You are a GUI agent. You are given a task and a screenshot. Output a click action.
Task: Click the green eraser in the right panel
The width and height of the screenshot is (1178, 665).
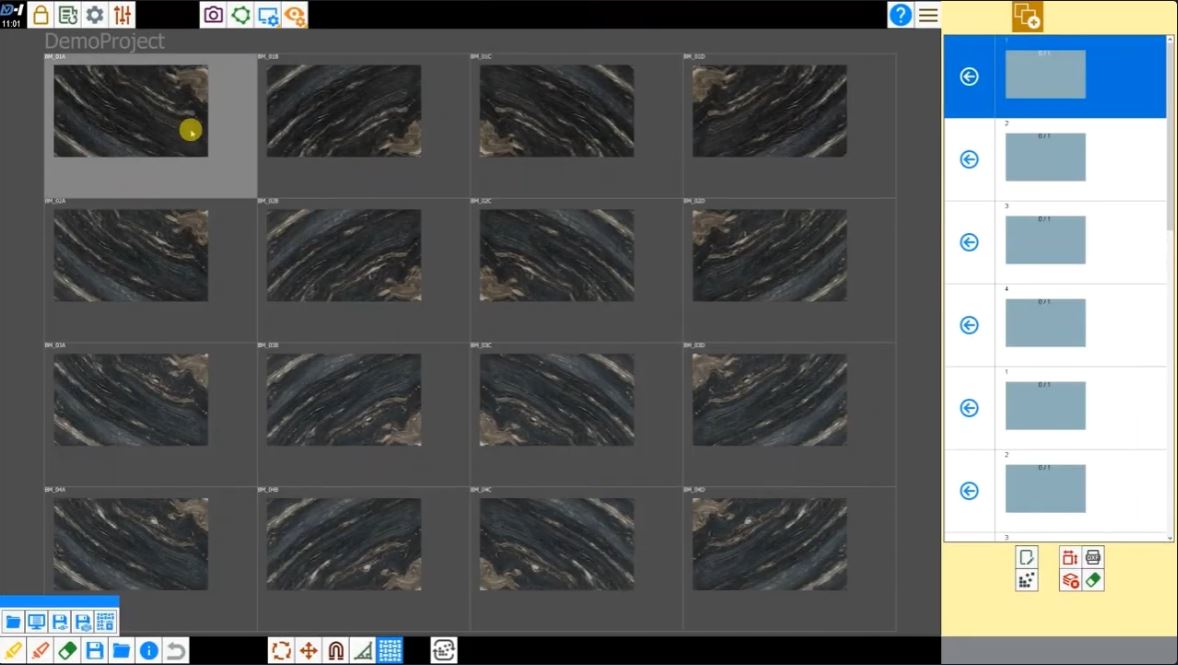[x=1093, y=580]
